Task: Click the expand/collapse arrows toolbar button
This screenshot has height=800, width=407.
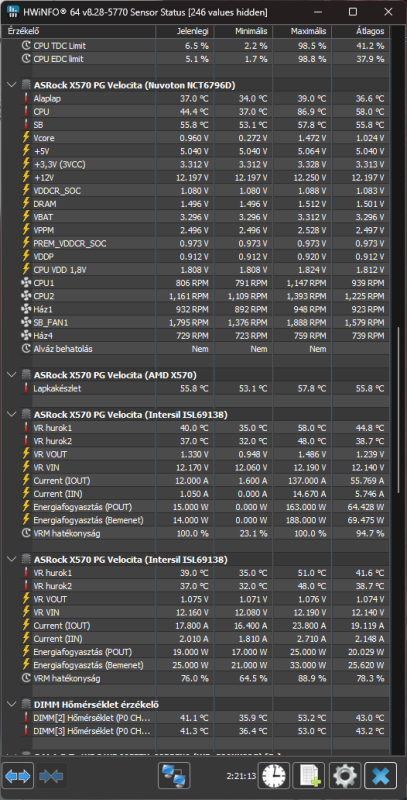Action: coord(18,776)
